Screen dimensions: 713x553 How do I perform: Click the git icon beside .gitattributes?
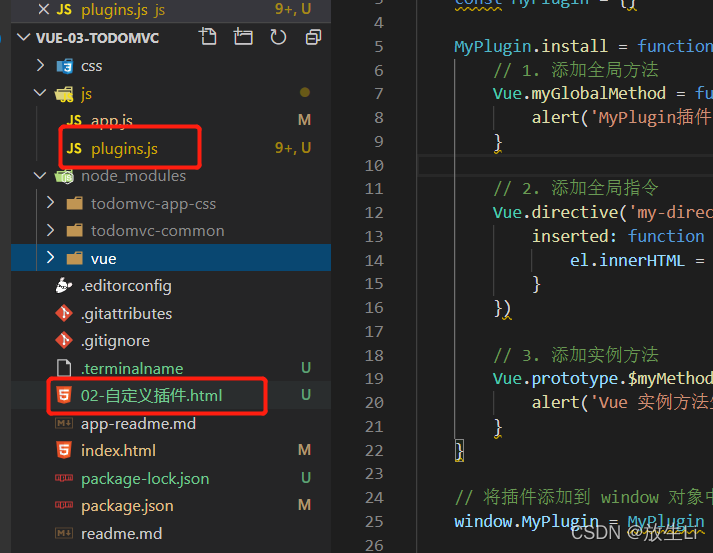(x=64, y=313)
